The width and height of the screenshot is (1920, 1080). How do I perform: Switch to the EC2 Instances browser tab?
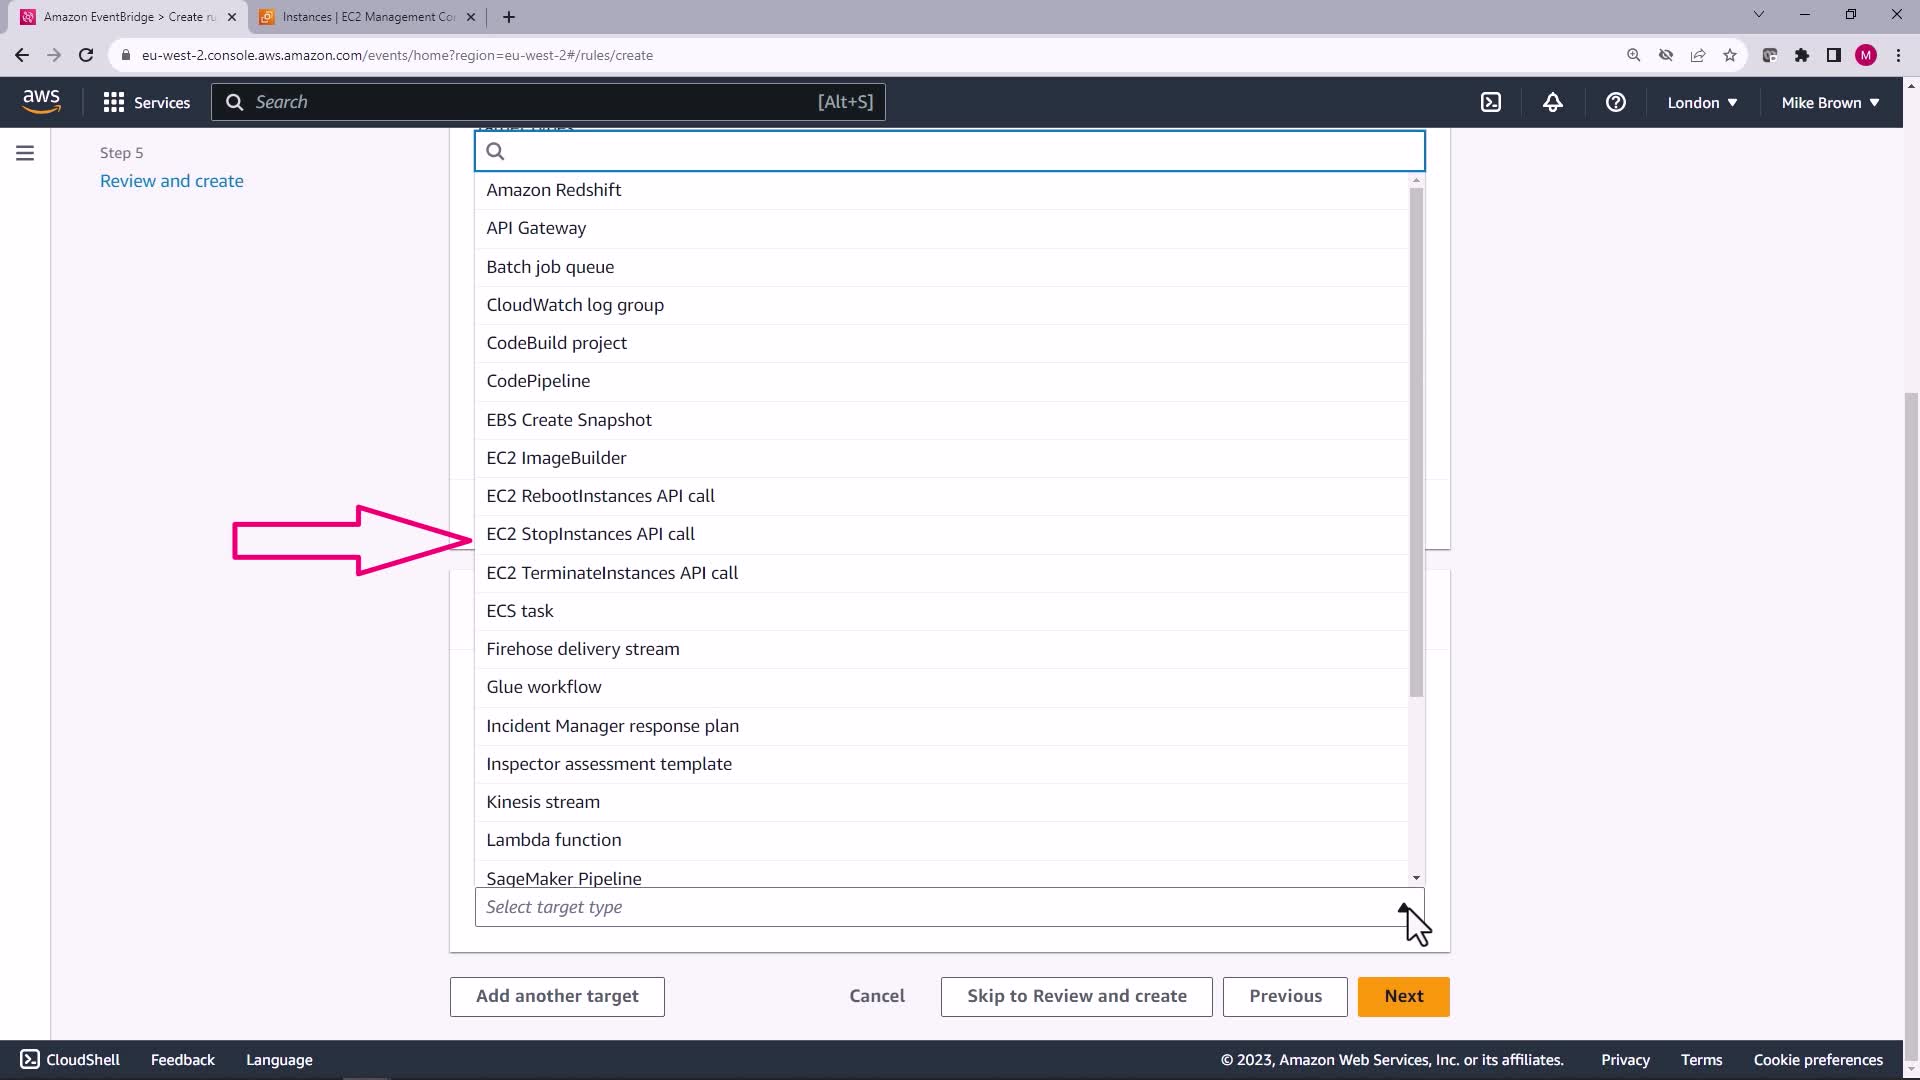pos(368,17)
